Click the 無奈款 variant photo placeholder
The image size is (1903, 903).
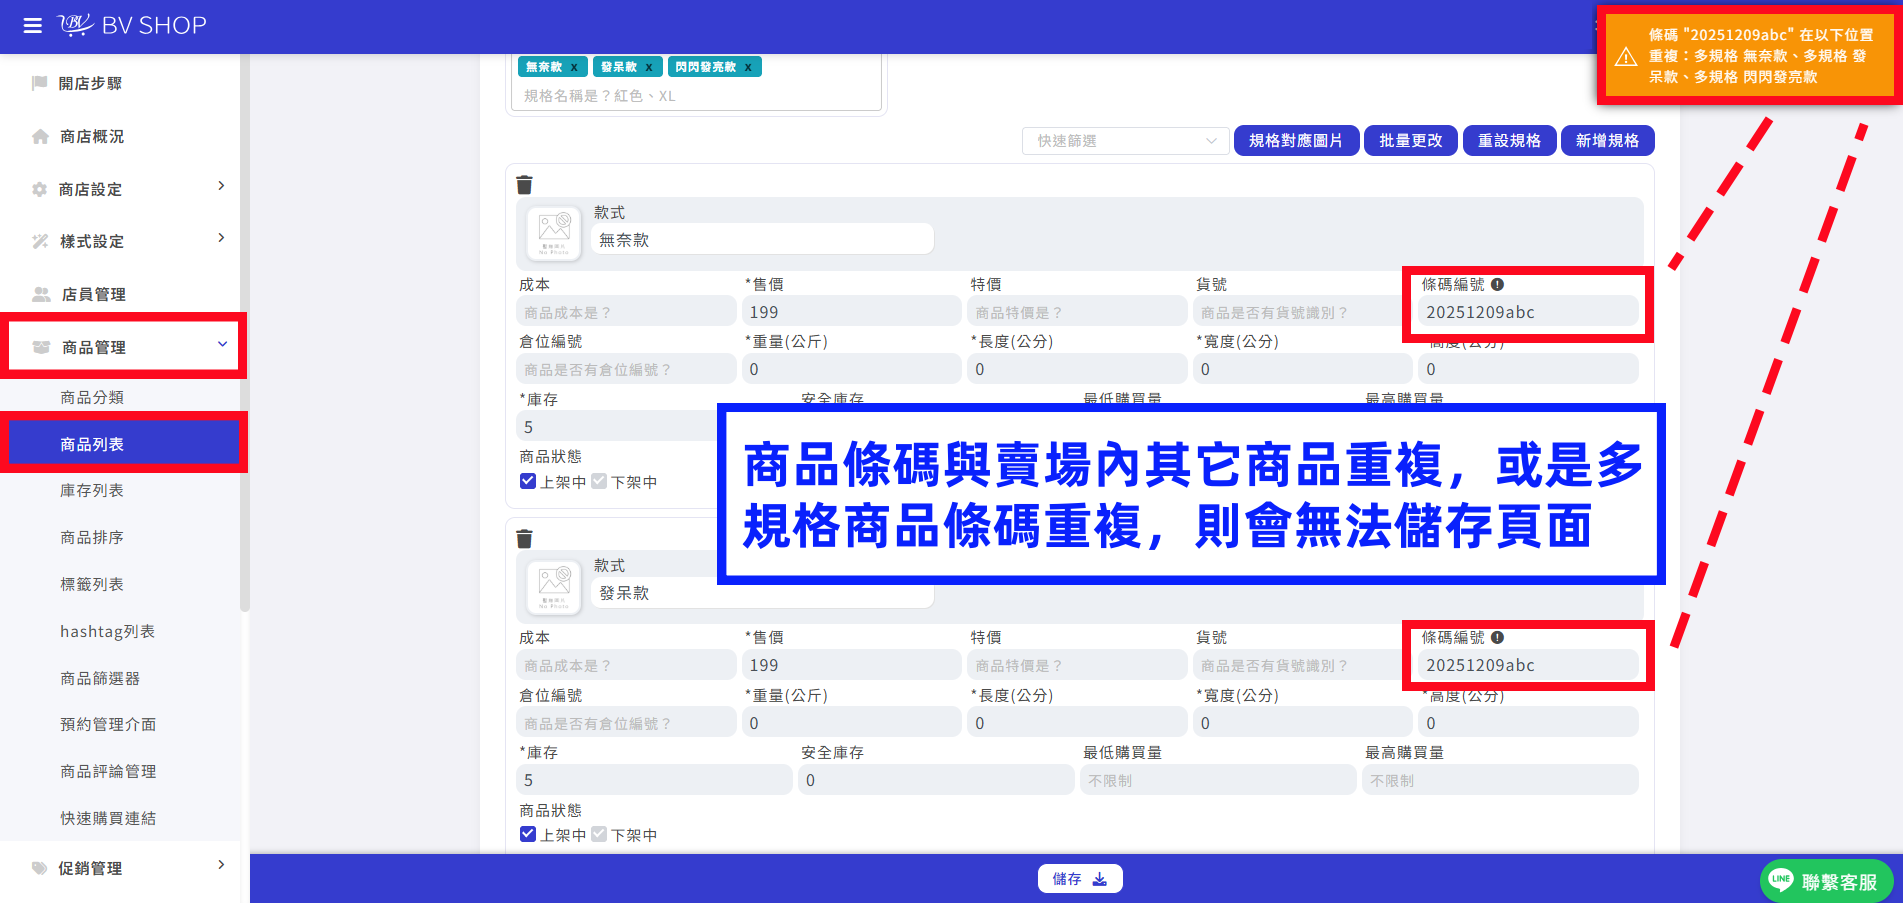pyautogui.click(x=554, y=233)
